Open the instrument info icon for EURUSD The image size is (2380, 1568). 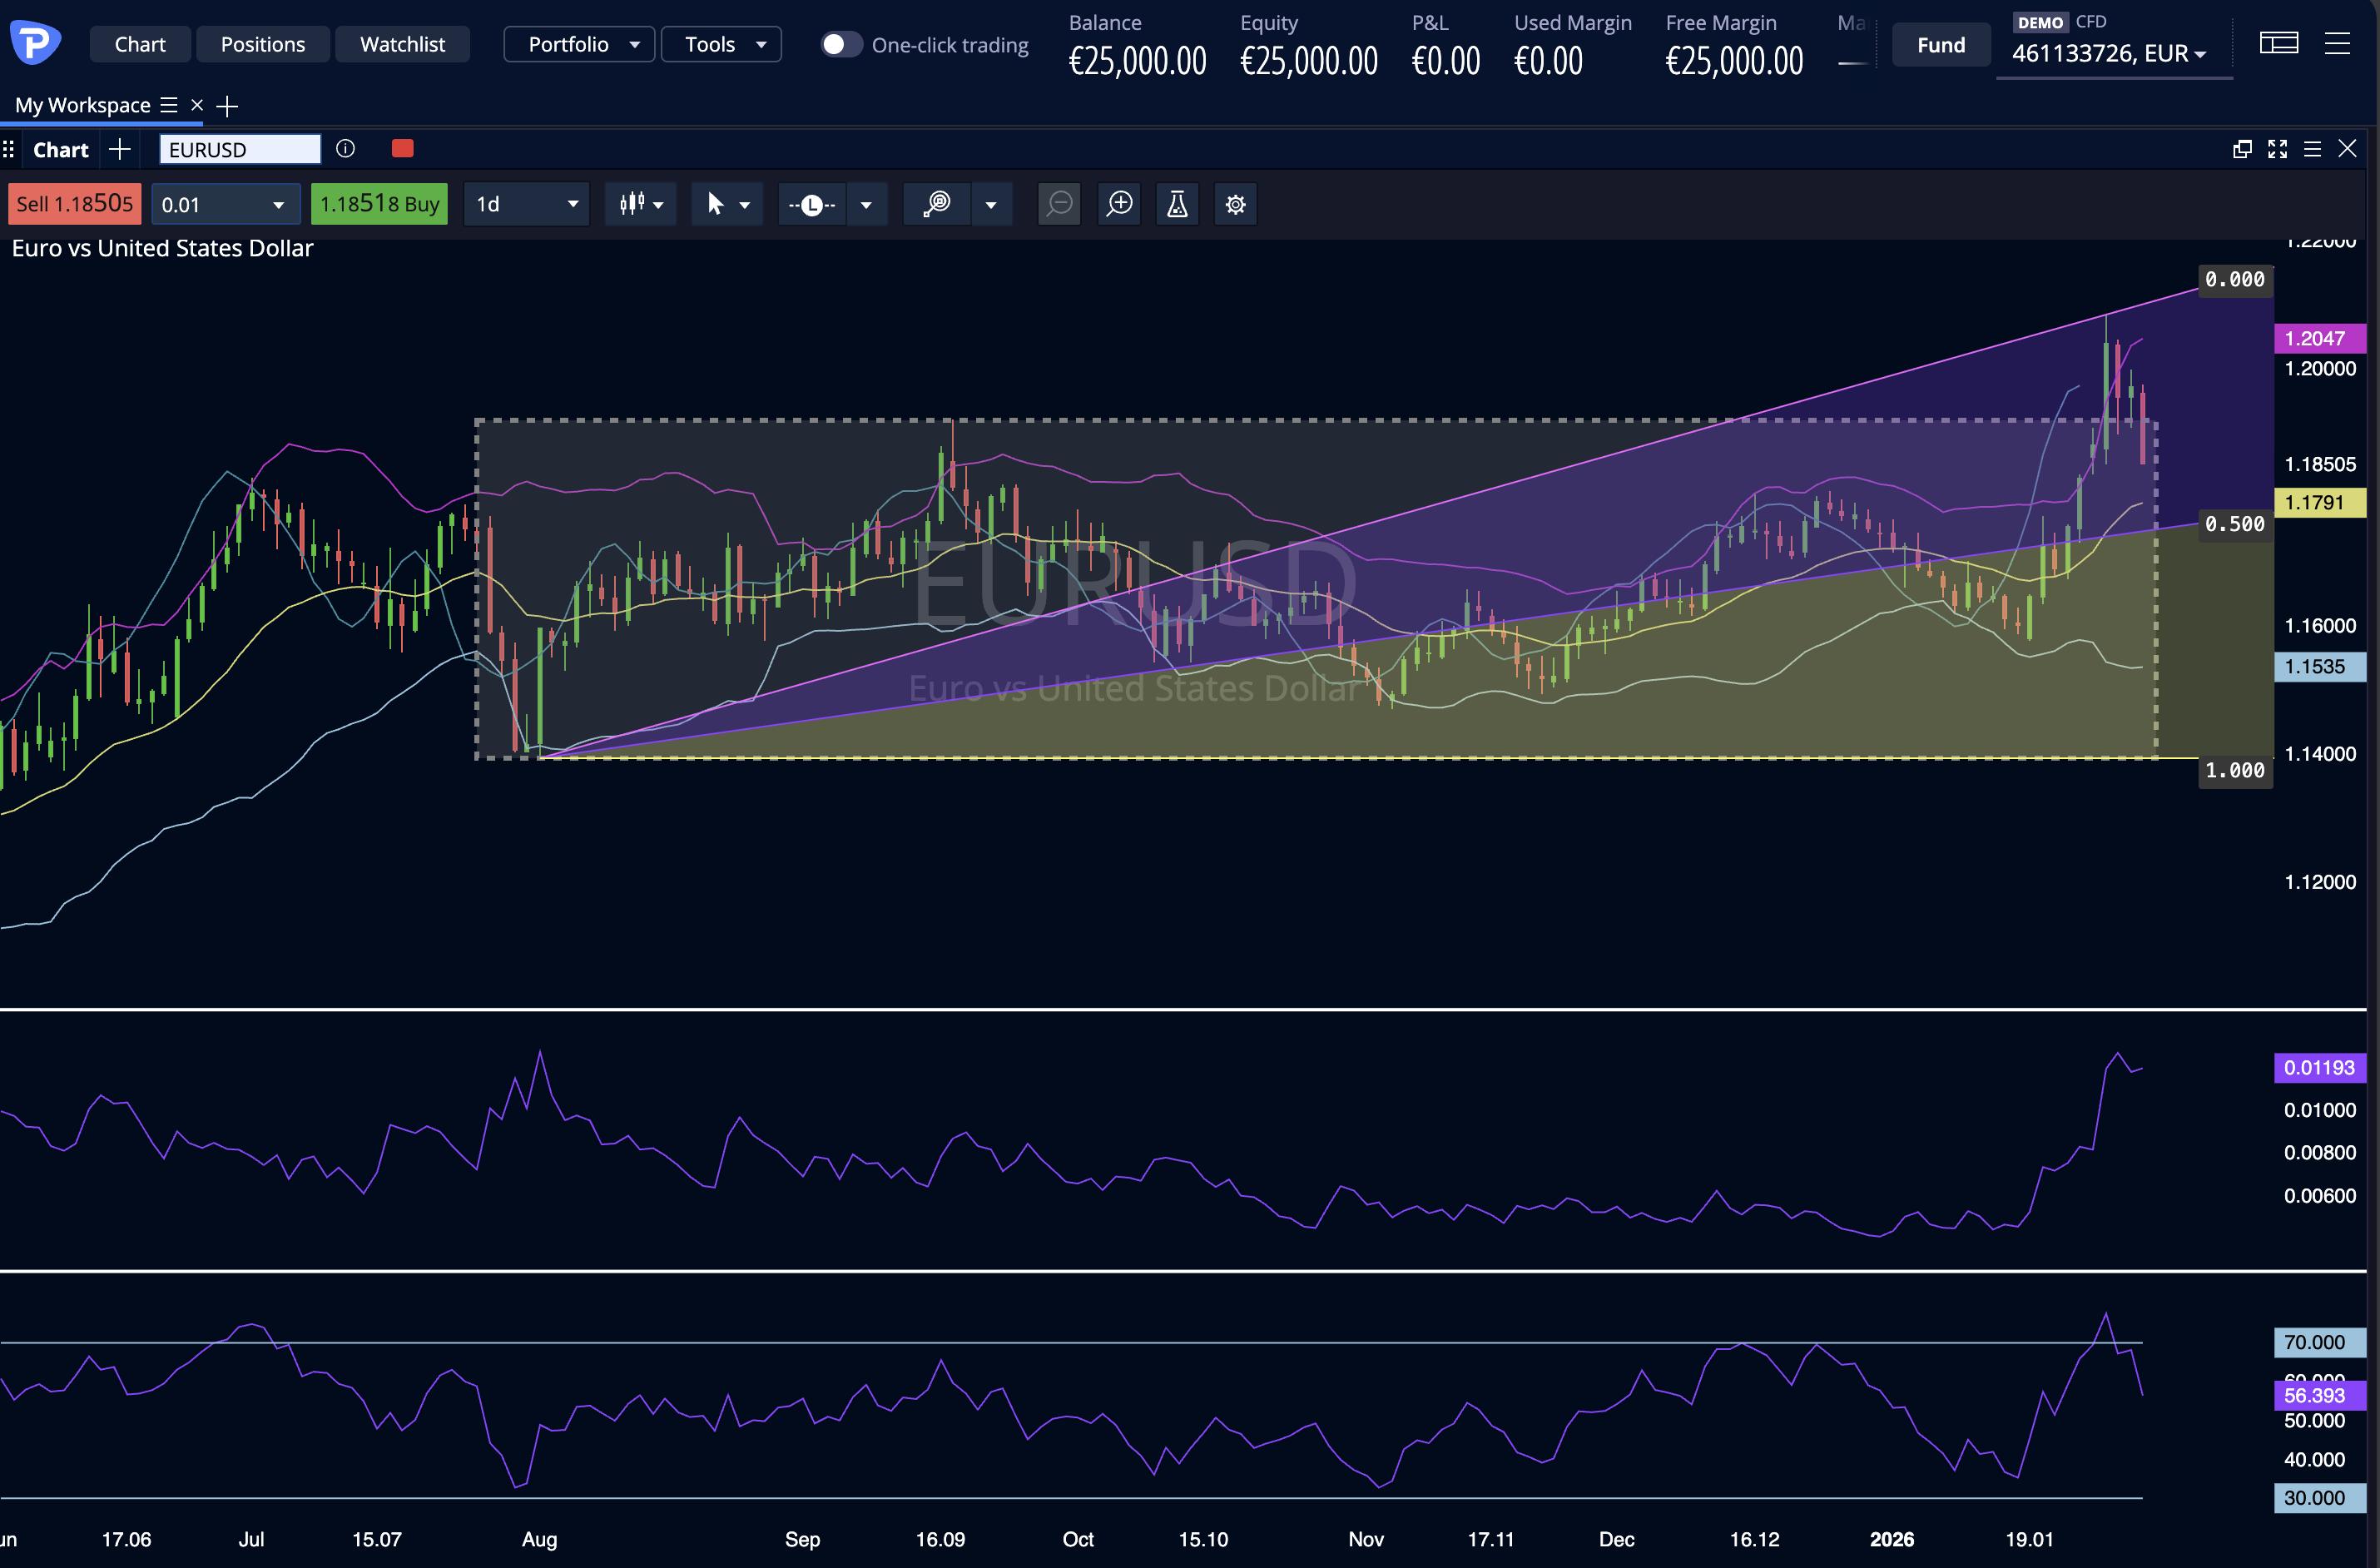(x=345, y=148)
